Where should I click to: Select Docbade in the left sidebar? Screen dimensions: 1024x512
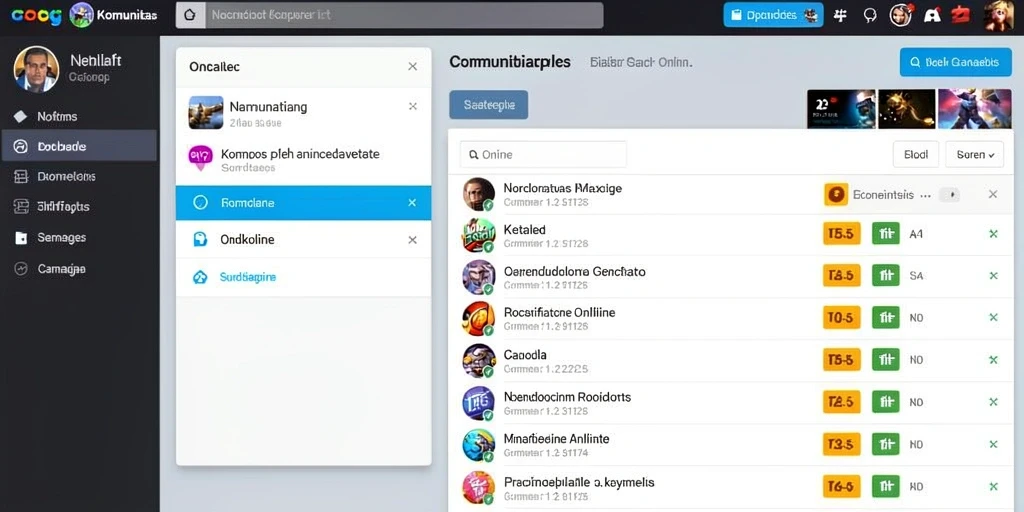[79, 146]
